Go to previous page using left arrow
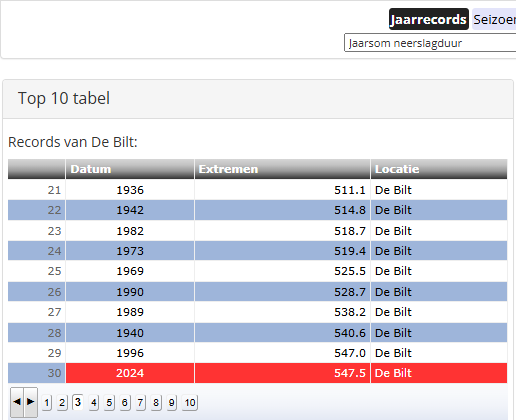The image size is (516, 420). click(17, 402)
